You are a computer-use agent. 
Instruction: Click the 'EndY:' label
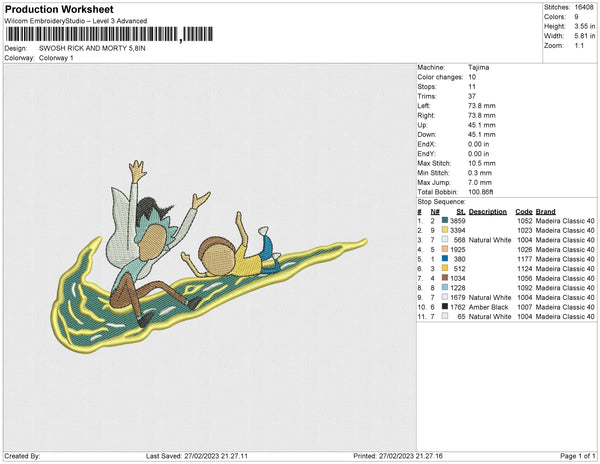coord(427,153)
